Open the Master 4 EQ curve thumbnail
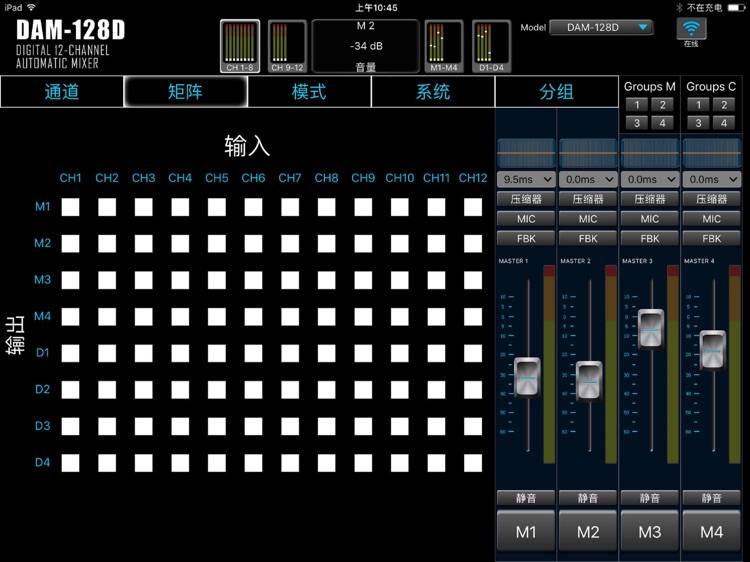This screenshot has height=562, width=750. pyautogui.click(x=712, y=153)
